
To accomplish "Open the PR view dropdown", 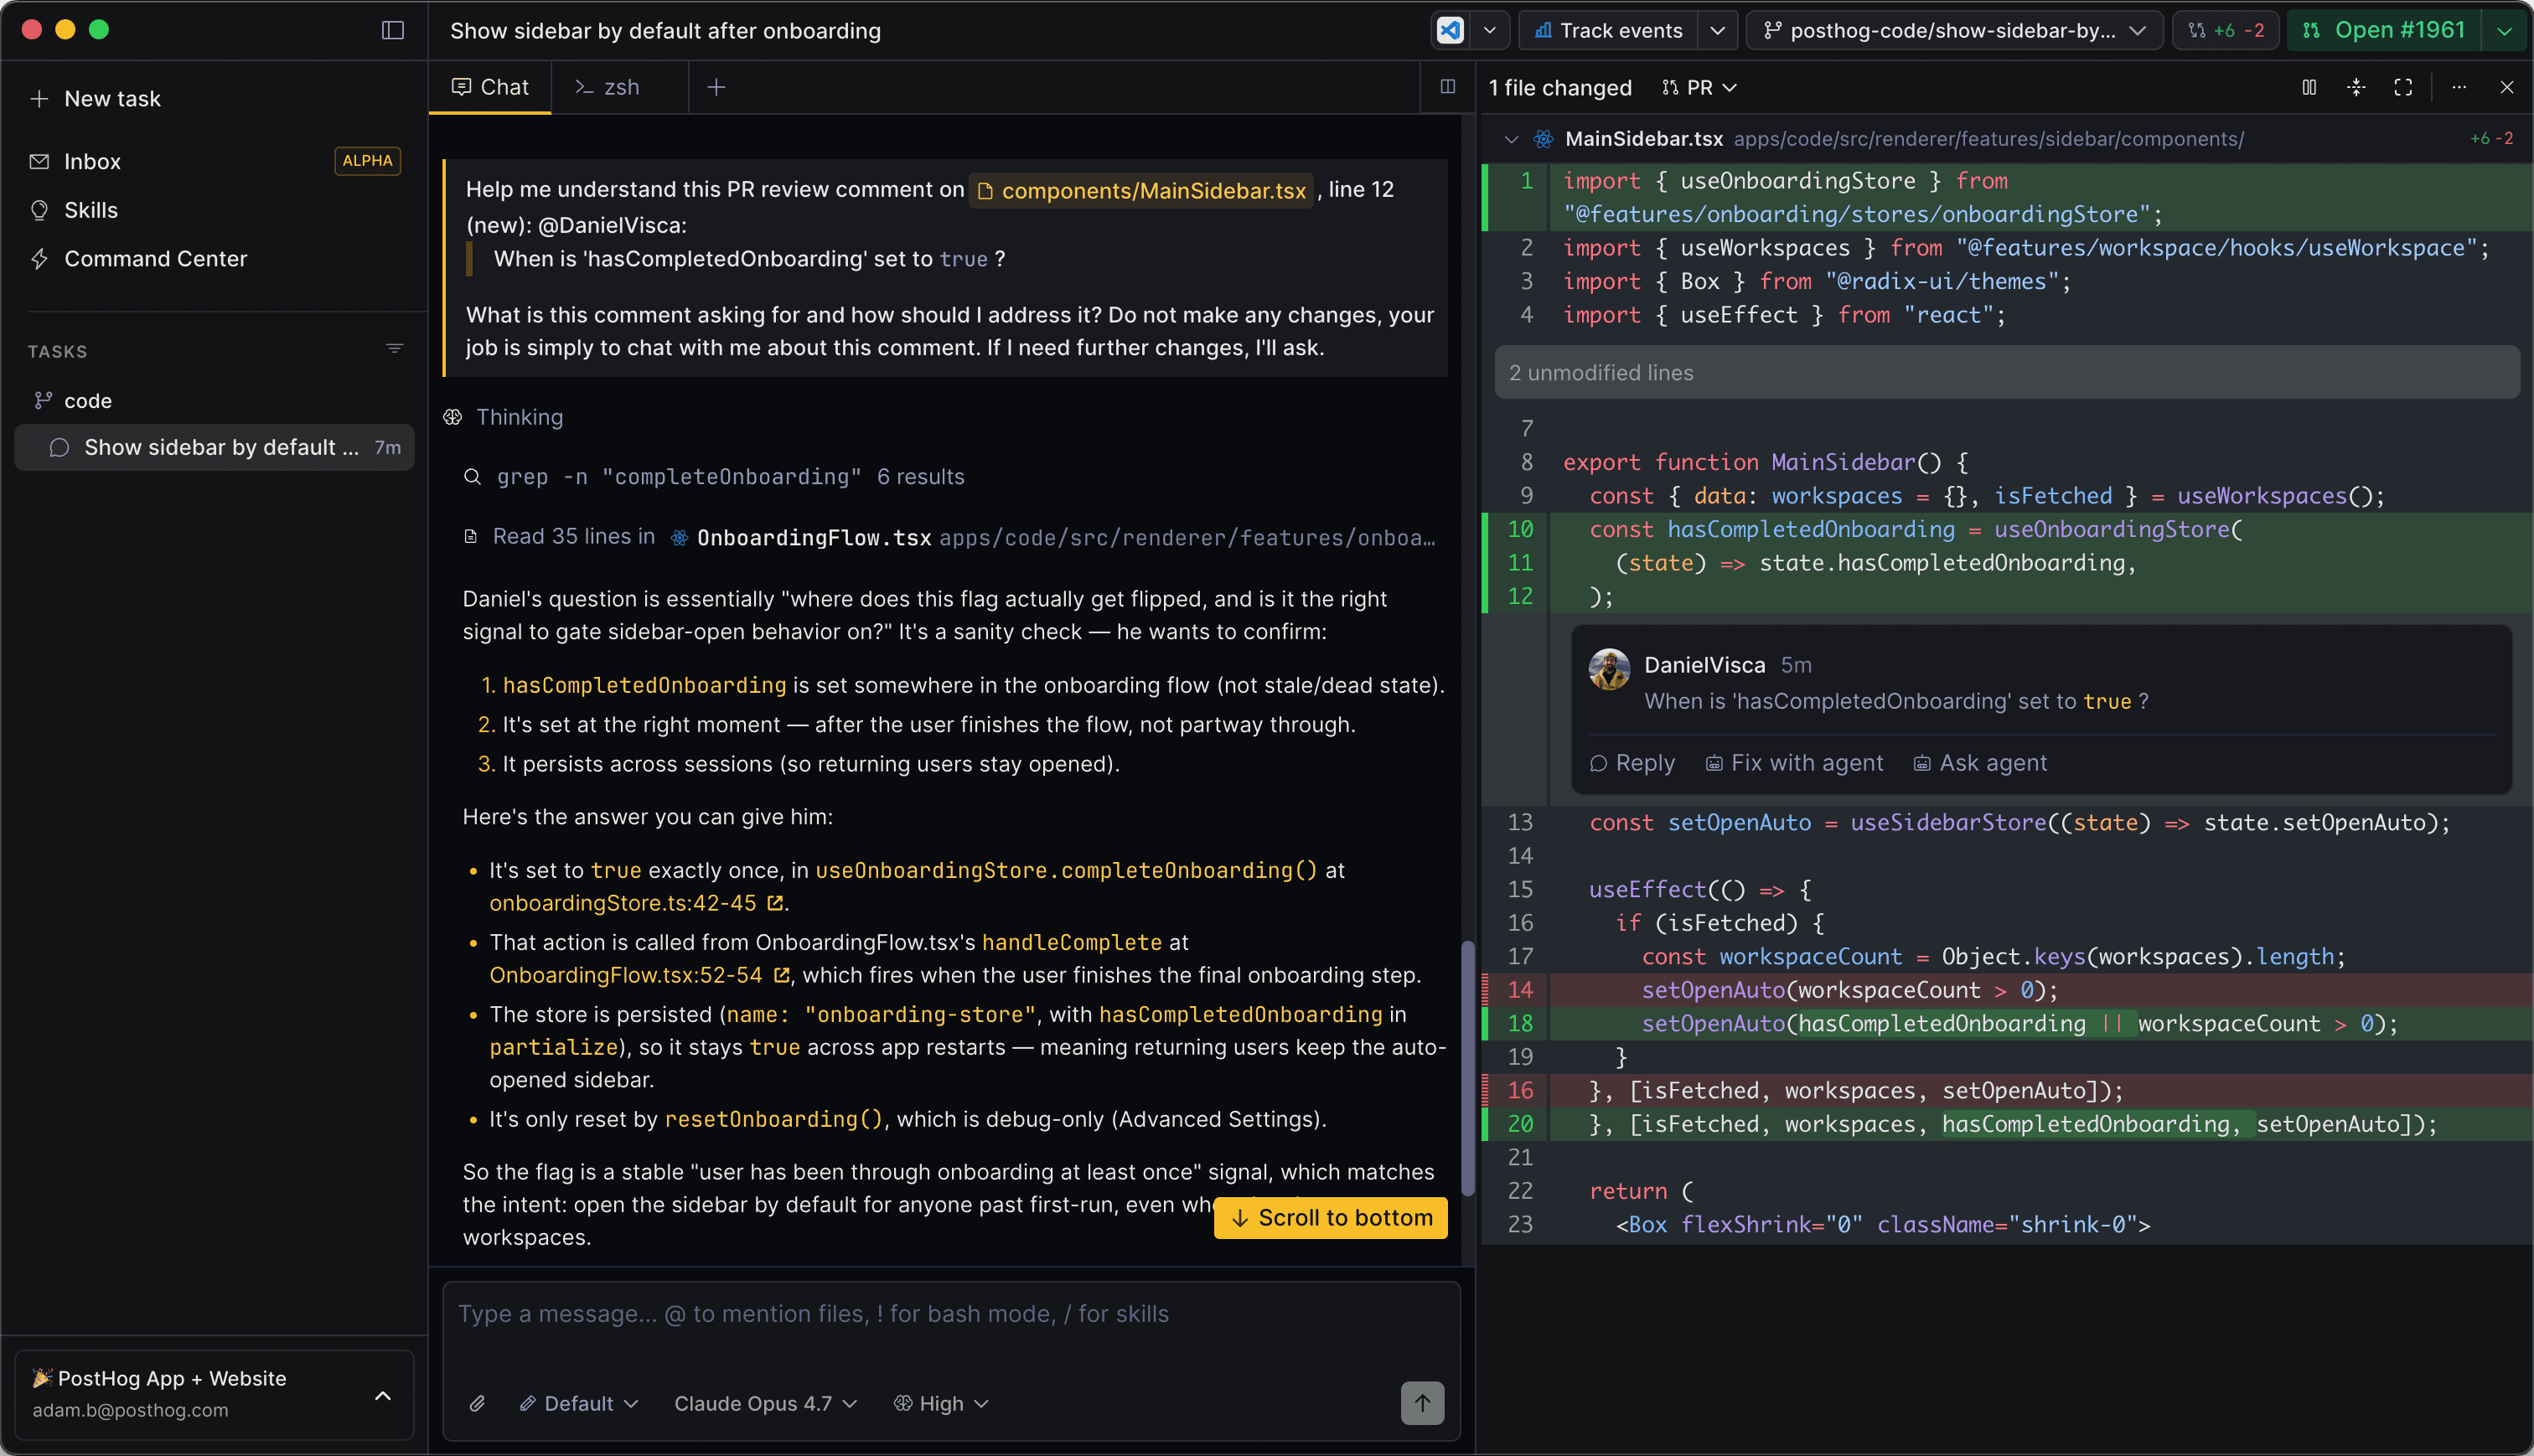I will (x=1700, y=88).
